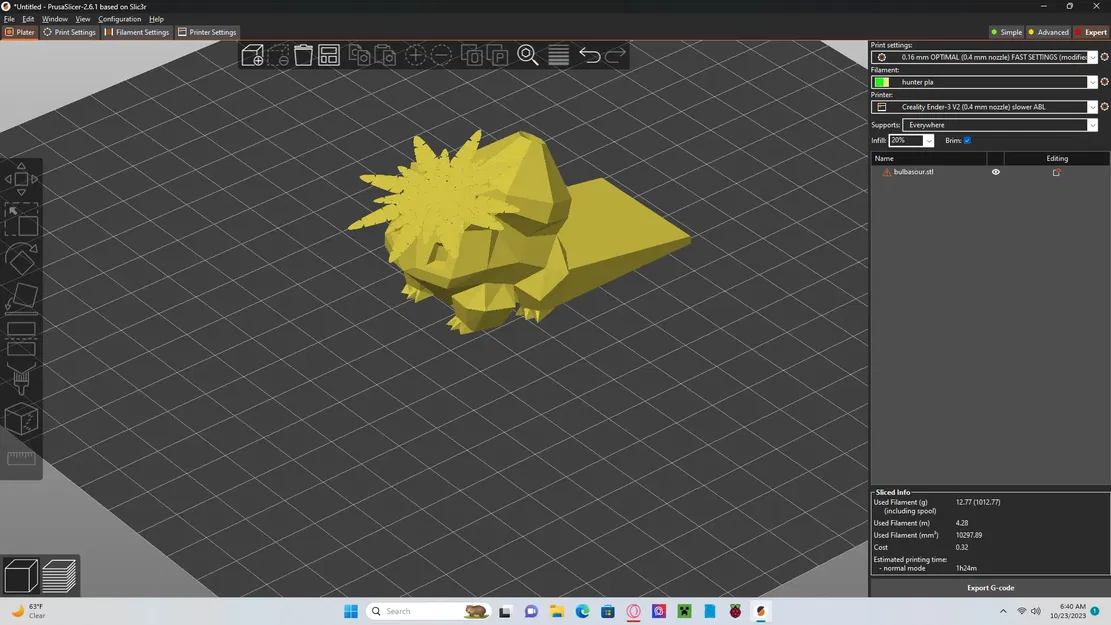Click the Add model toolbar icon

(x=252, y=55)
